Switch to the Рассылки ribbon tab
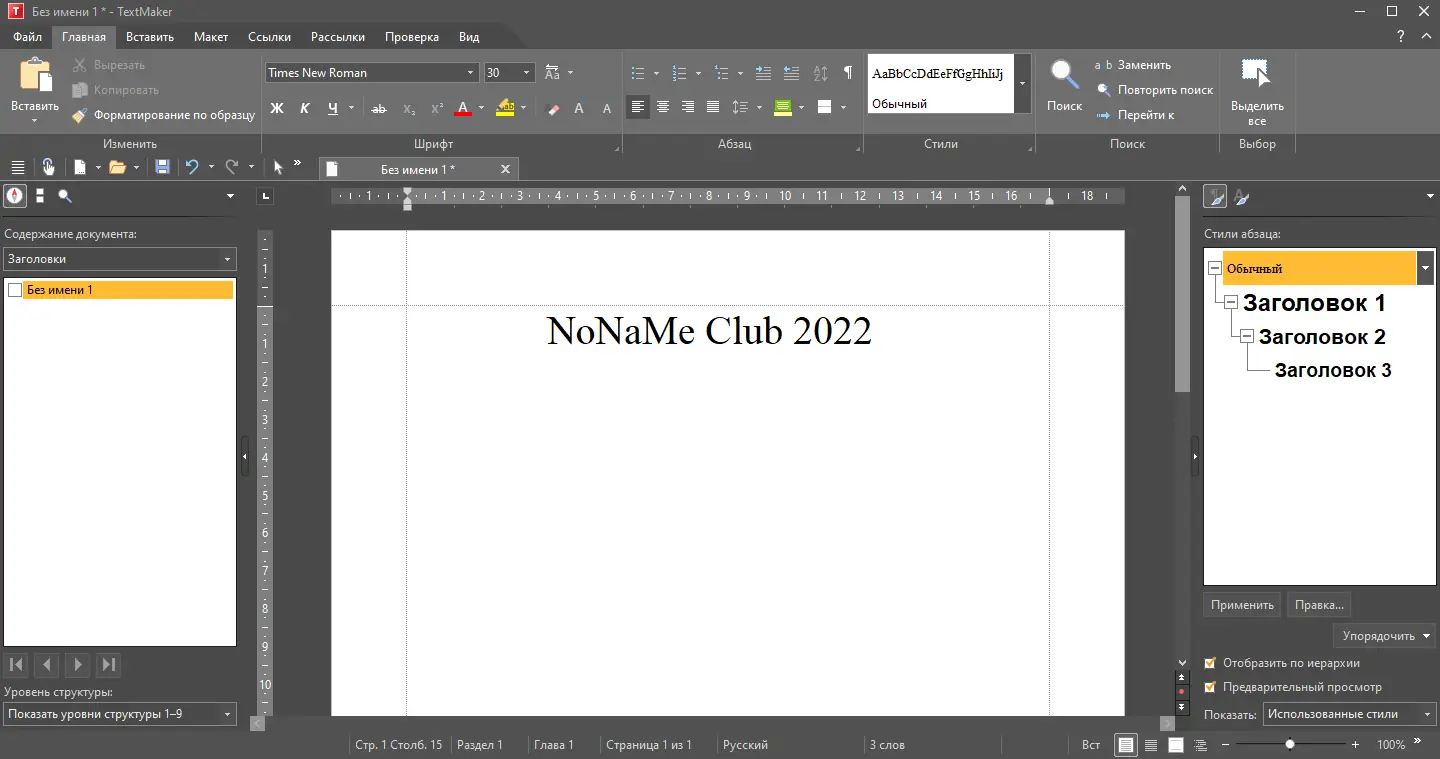Screen dimensions: 1440x759 338,37
